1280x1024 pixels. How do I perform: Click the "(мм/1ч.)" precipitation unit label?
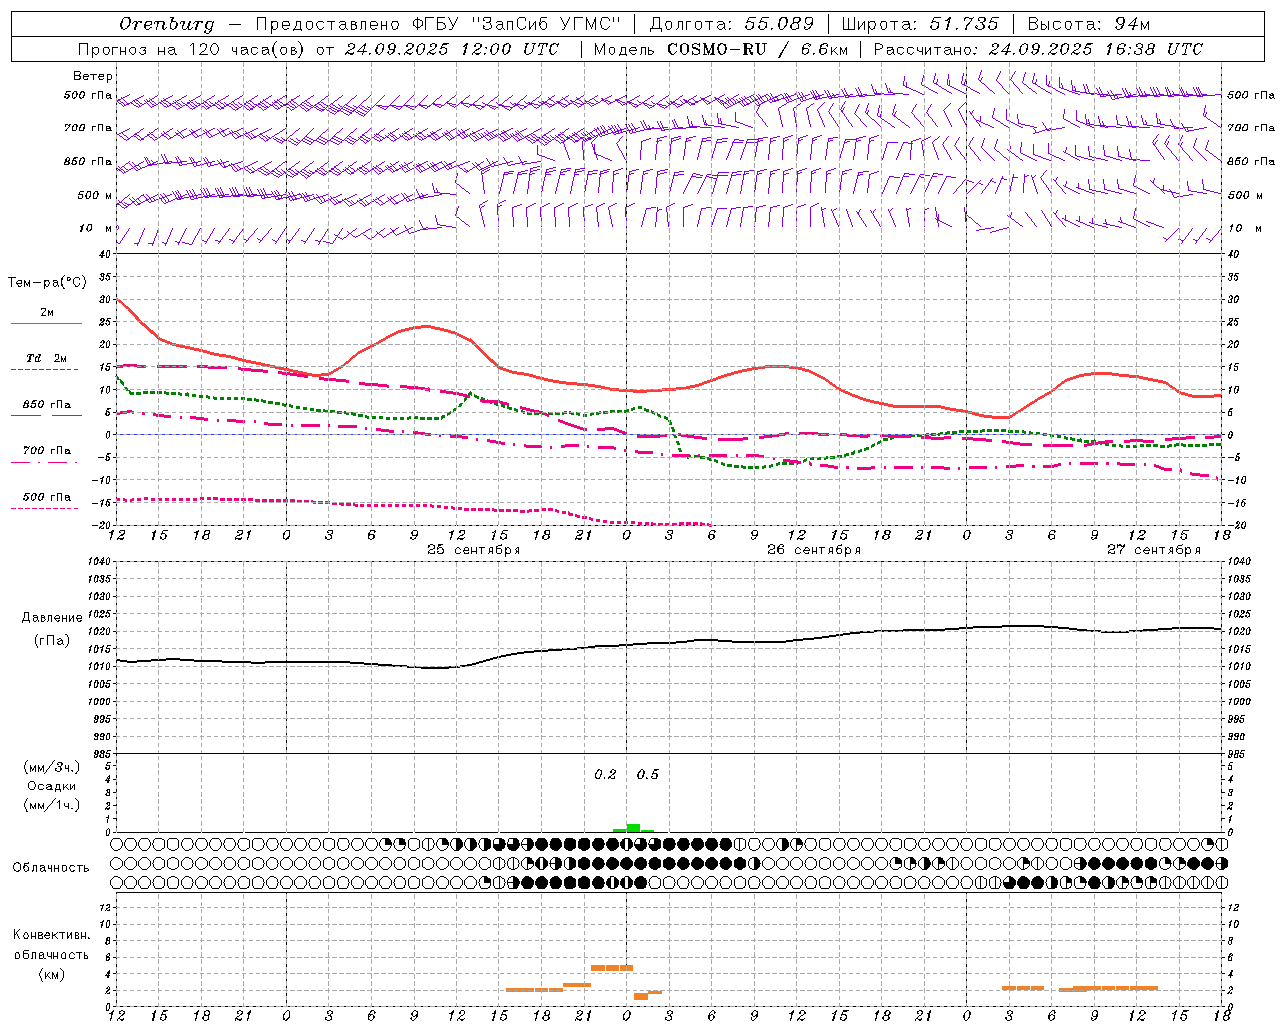pyautogui.click(x=52, y=805)
